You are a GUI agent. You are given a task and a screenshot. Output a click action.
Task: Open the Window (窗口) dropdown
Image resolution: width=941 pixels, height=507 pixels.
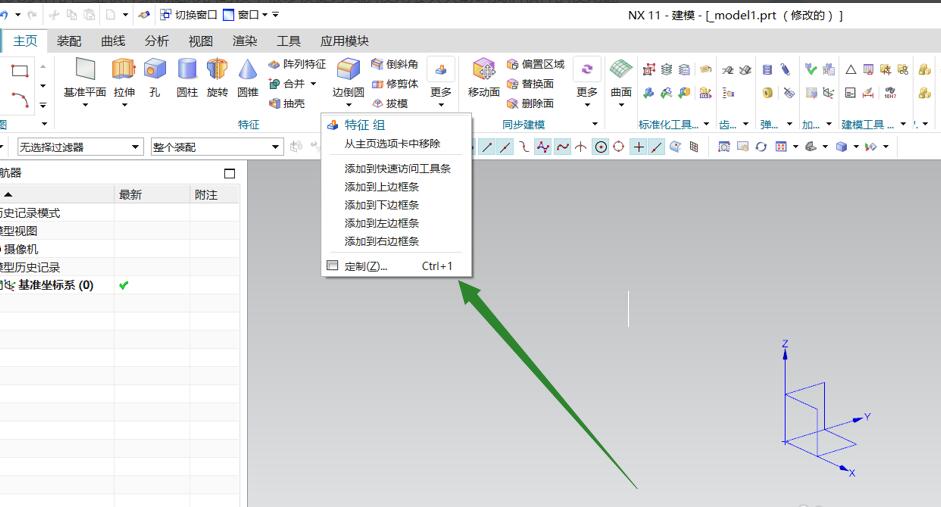pyautogui.click(x=245, y=14)
